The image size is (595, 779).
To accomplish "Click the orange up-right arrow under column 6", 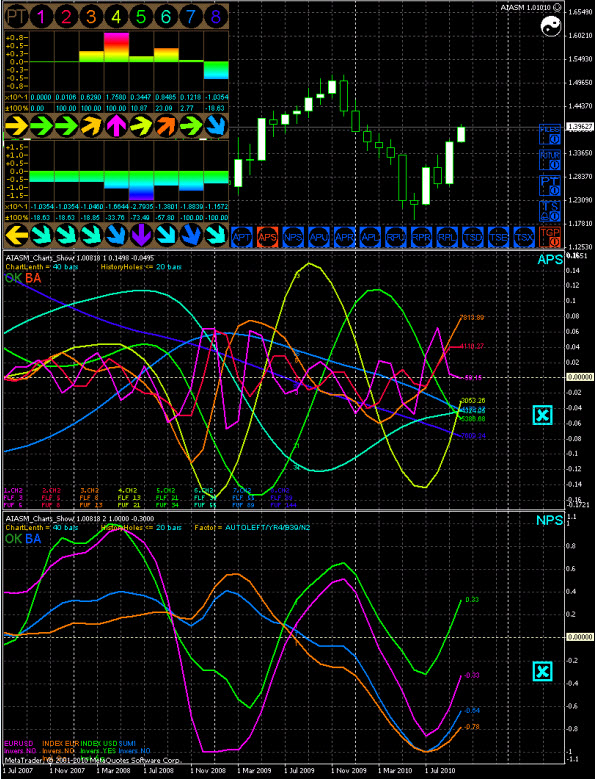I will pos(166,126).
